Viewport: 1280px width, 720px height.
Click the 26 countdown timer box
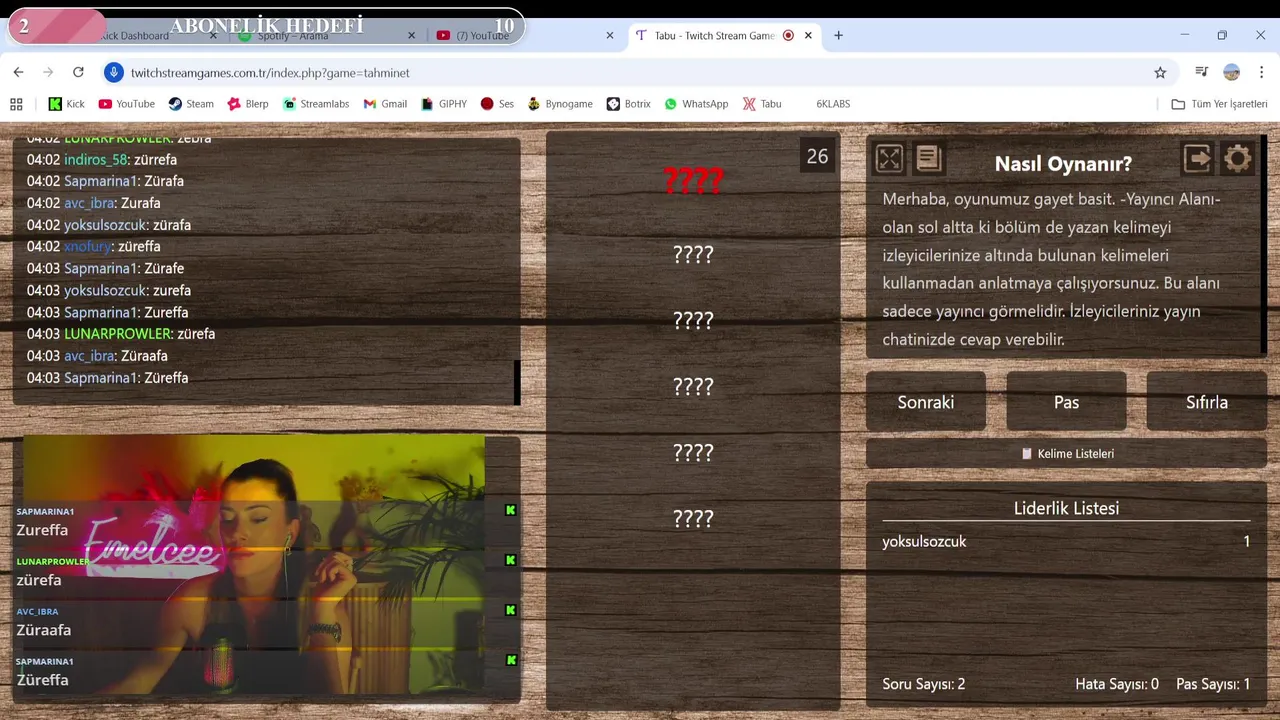pos(817,156)
